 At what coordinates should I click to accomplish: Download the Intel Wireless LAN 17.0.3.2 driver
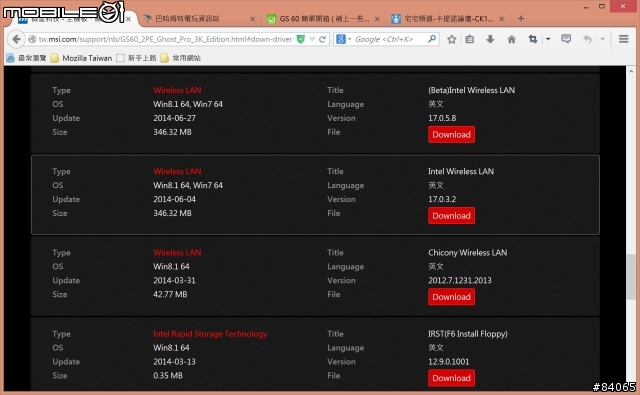pos(451,216)
